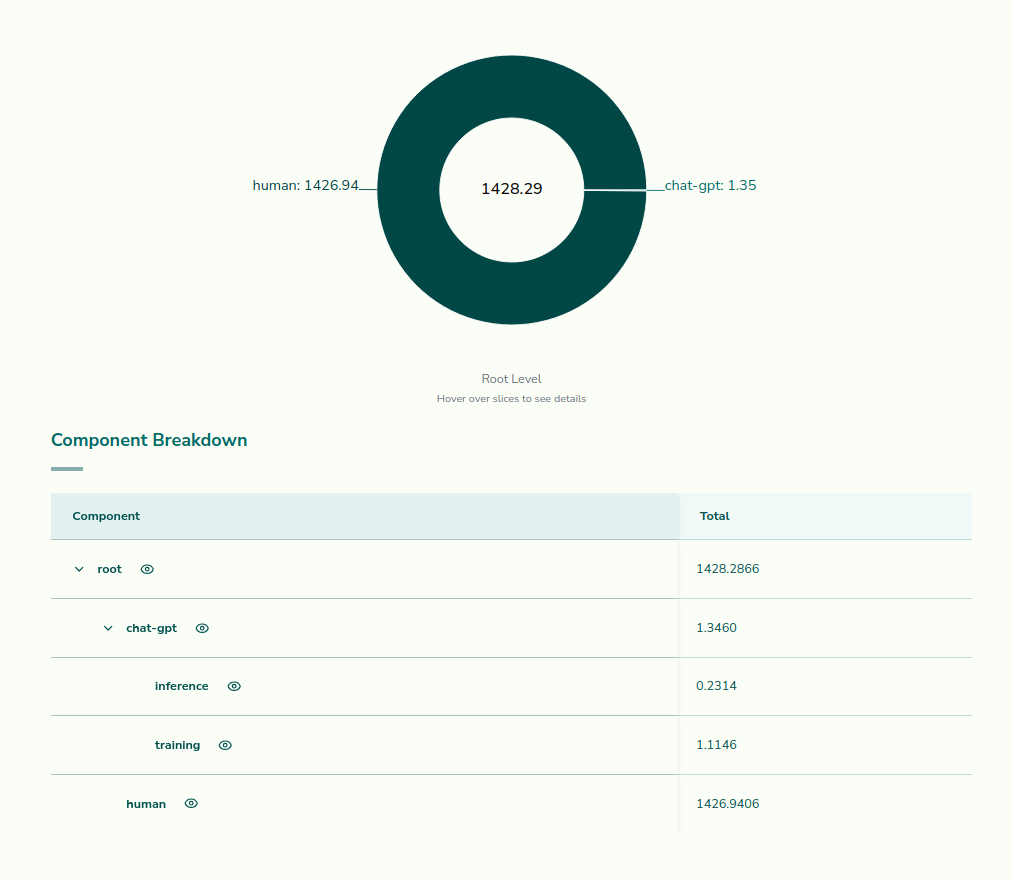Click the 'chat-gpt: 1.35' chart label
The height and width of the screenshot is (881, 1011).
(x=711, y=186)
